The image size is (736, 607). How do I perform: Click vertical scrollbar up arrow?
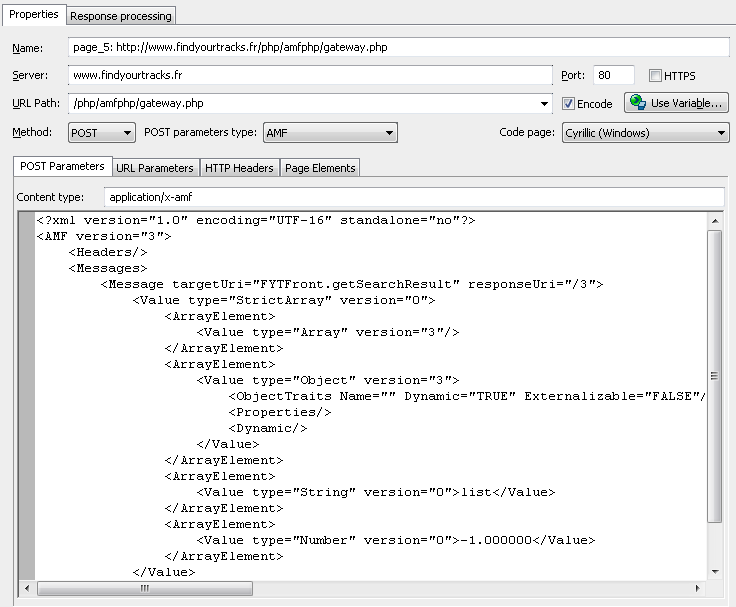[x=715, y=221]
